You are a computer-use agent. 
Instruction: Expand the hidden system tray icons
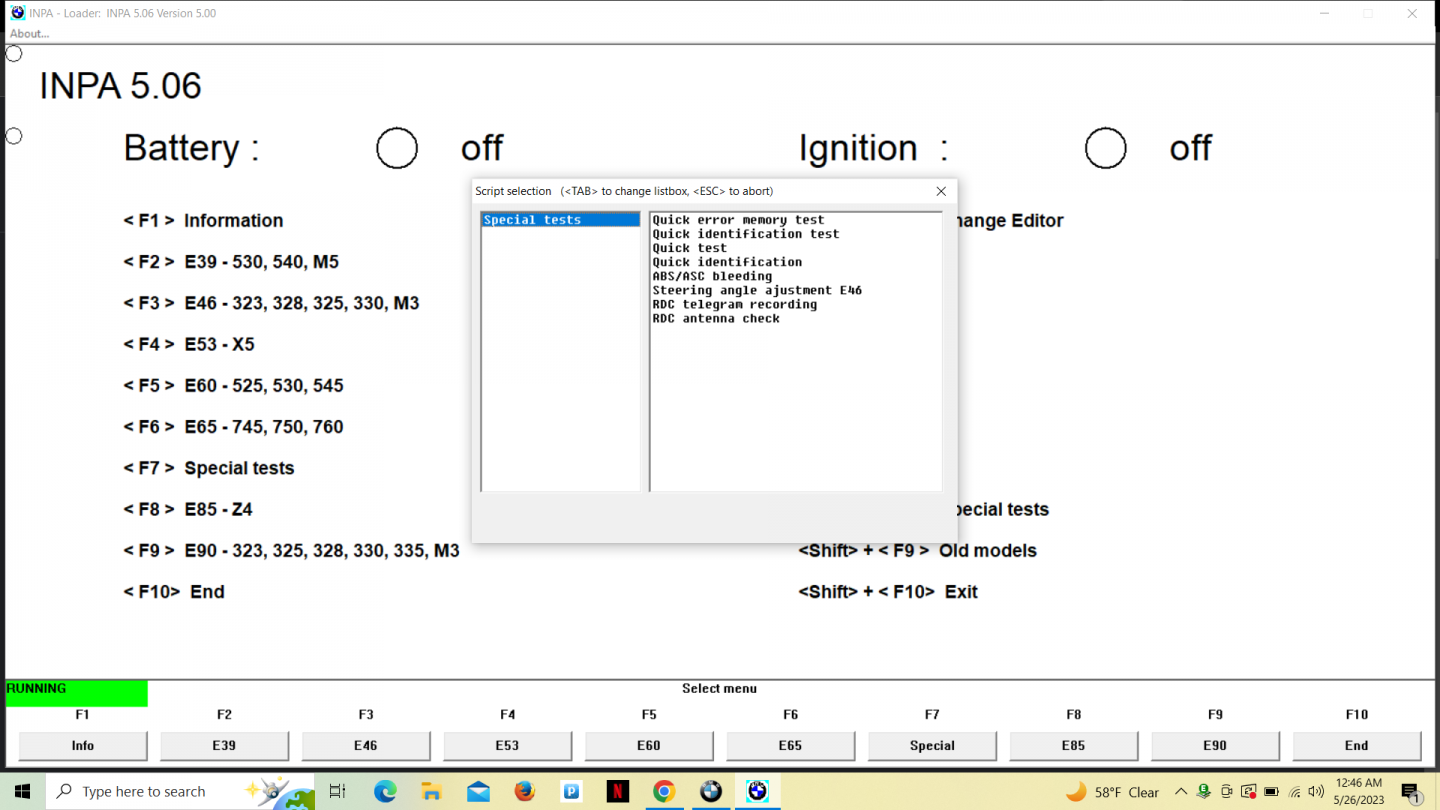click(1180, 792)
